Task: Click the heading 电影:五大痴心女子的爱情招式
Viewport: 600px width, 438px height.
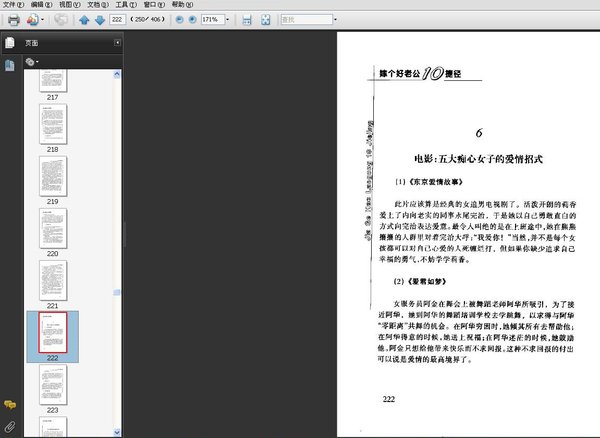Action: tap(478, 159)
